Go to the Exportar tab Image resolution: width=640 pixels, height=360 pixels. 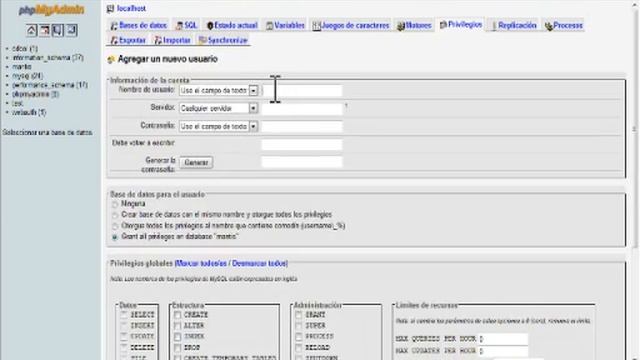point(128,40)
